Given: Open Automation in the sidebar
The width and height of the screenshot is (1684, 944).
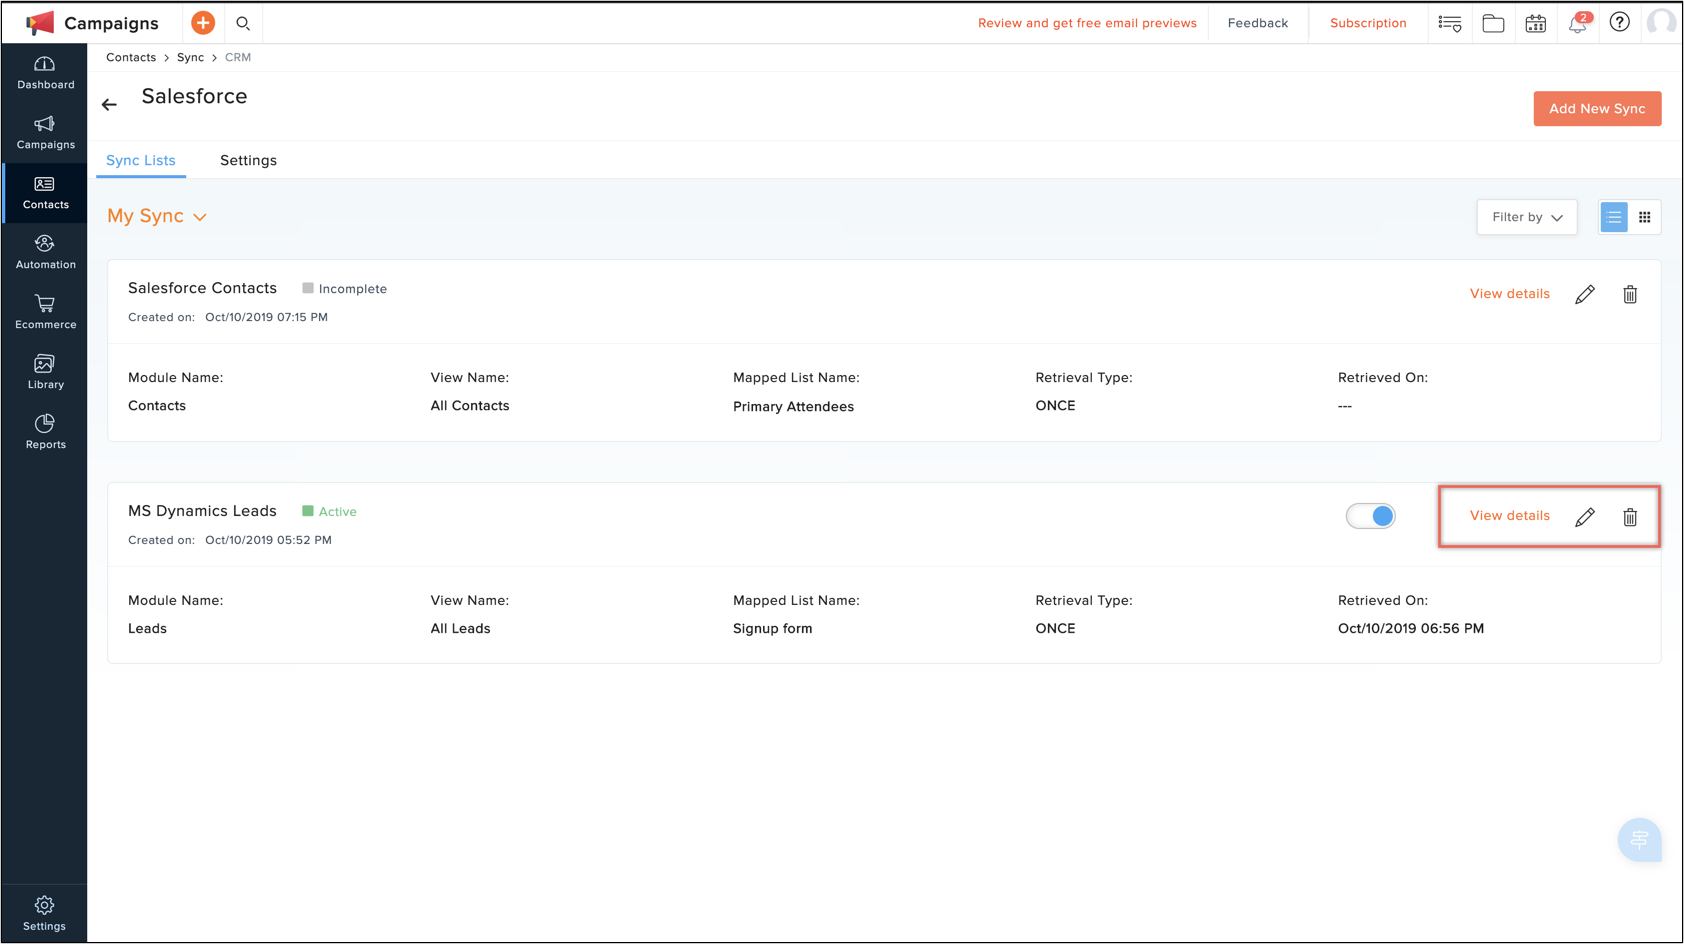Looking at the screenshot, I should tap(45, 253).
